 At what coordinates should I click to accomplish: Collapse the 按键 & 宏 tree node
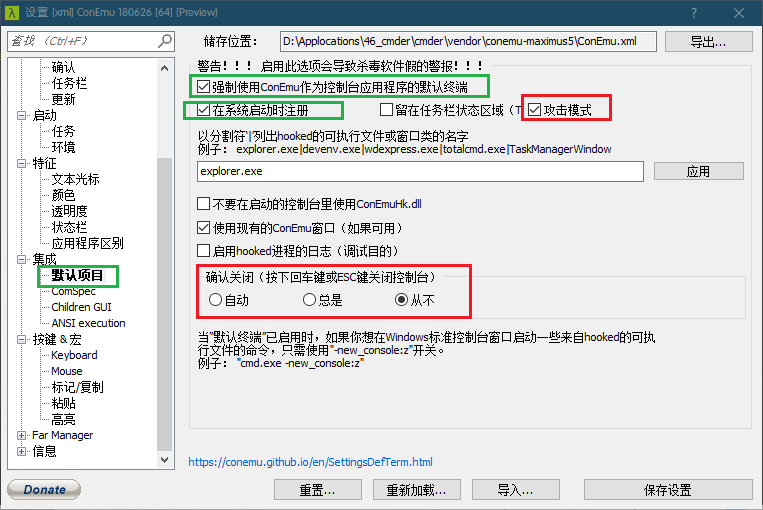pyautogui.click(x=21, y=339)
